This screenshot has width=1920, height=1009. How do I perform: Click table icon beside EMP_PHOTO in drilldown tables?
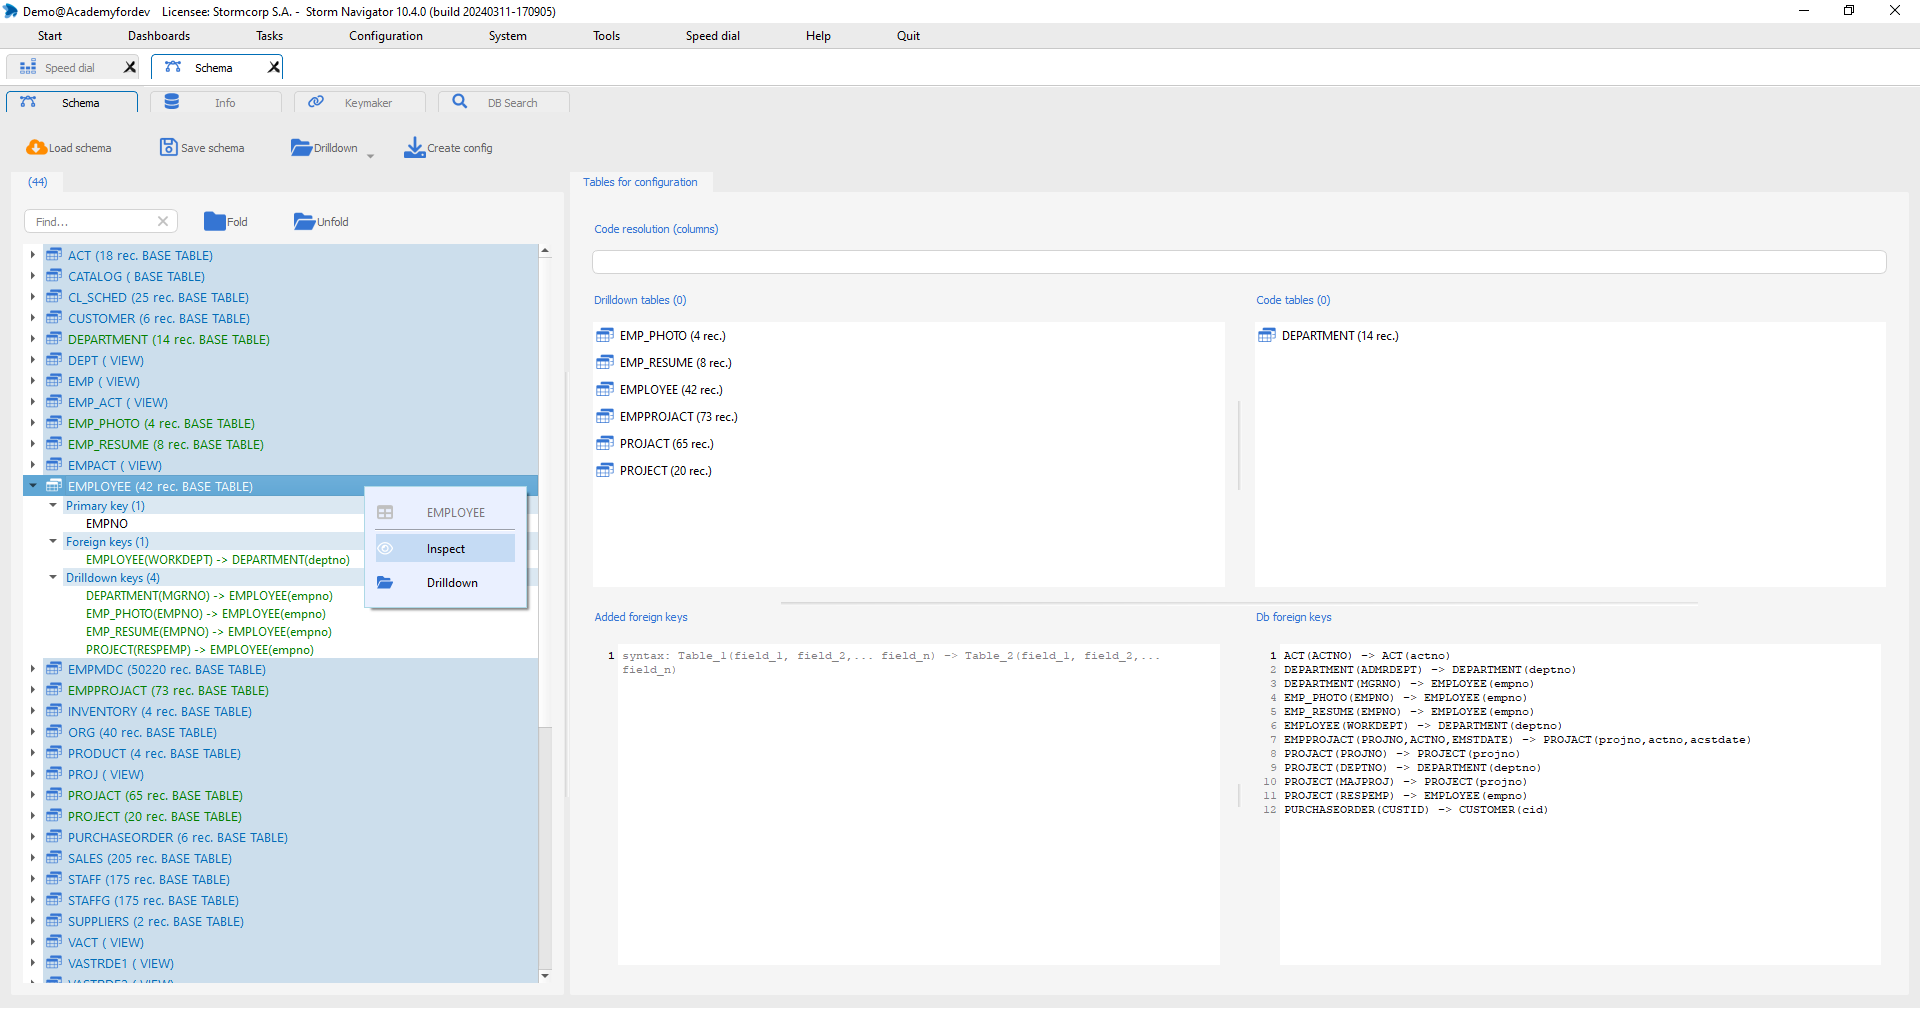(605, 336)
